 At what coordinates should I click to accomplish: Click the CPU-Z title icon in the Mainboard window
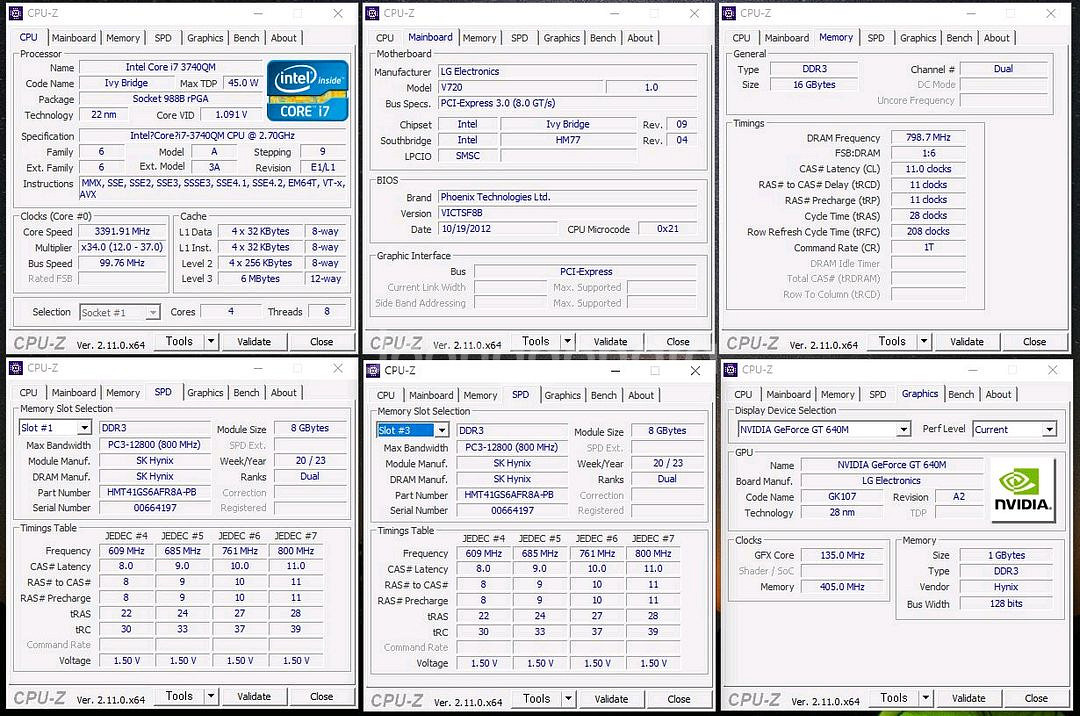point(373,13)
